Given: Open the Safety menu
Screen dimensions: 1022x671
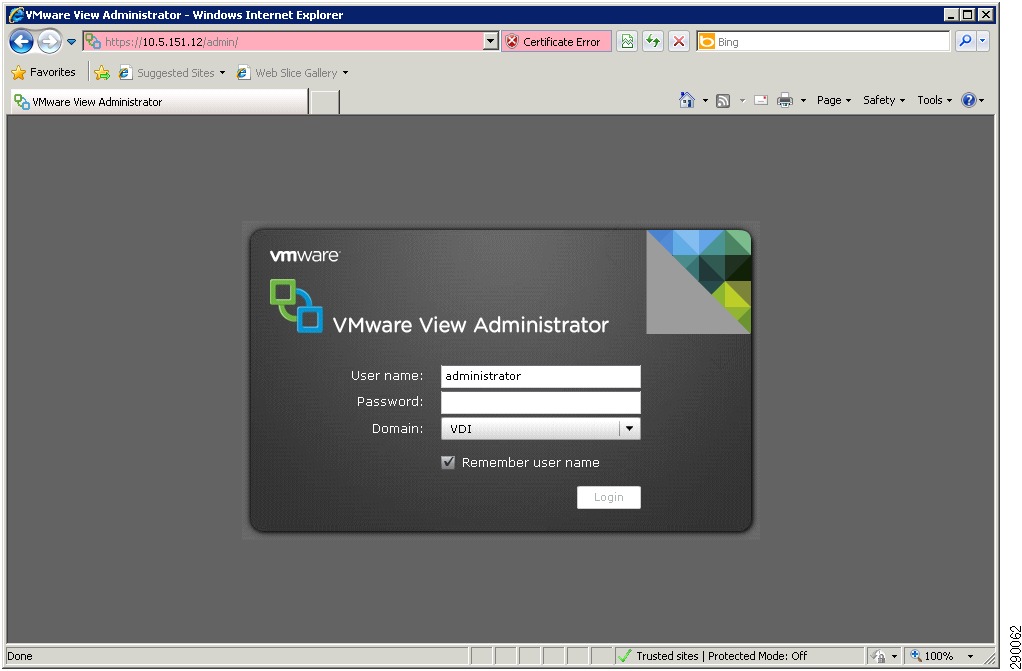Looking at the screenshot, I should pyautogui.click(x=884, y=100).
